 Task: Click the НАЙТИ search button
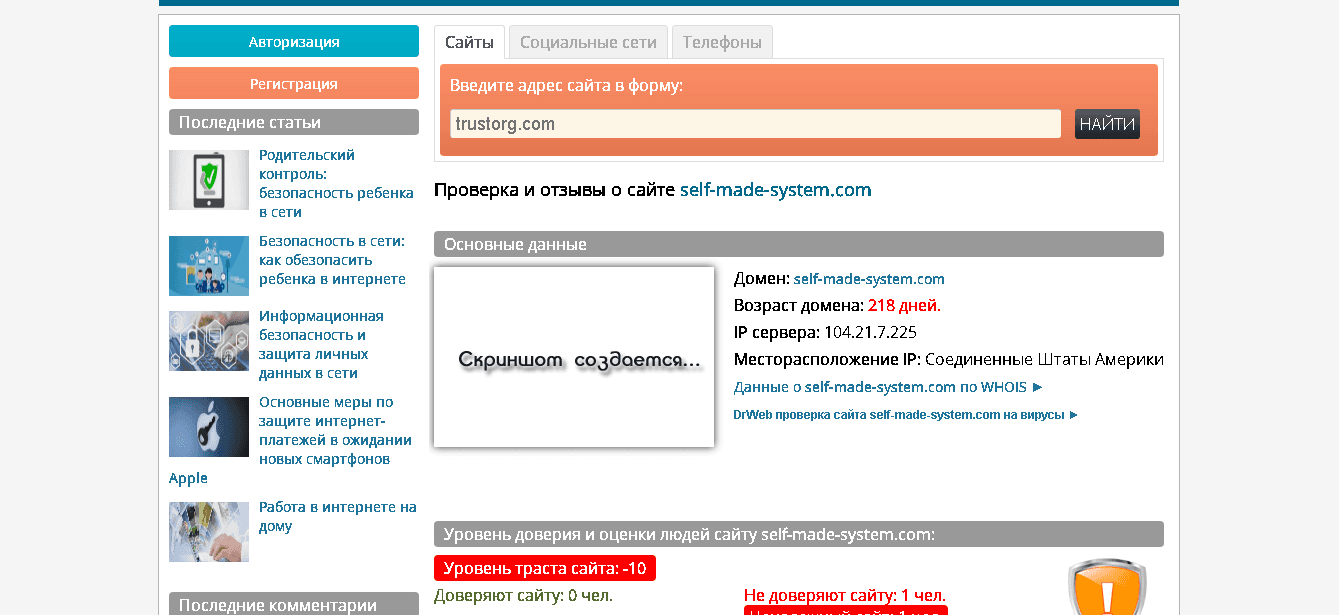pos(1107,124)
